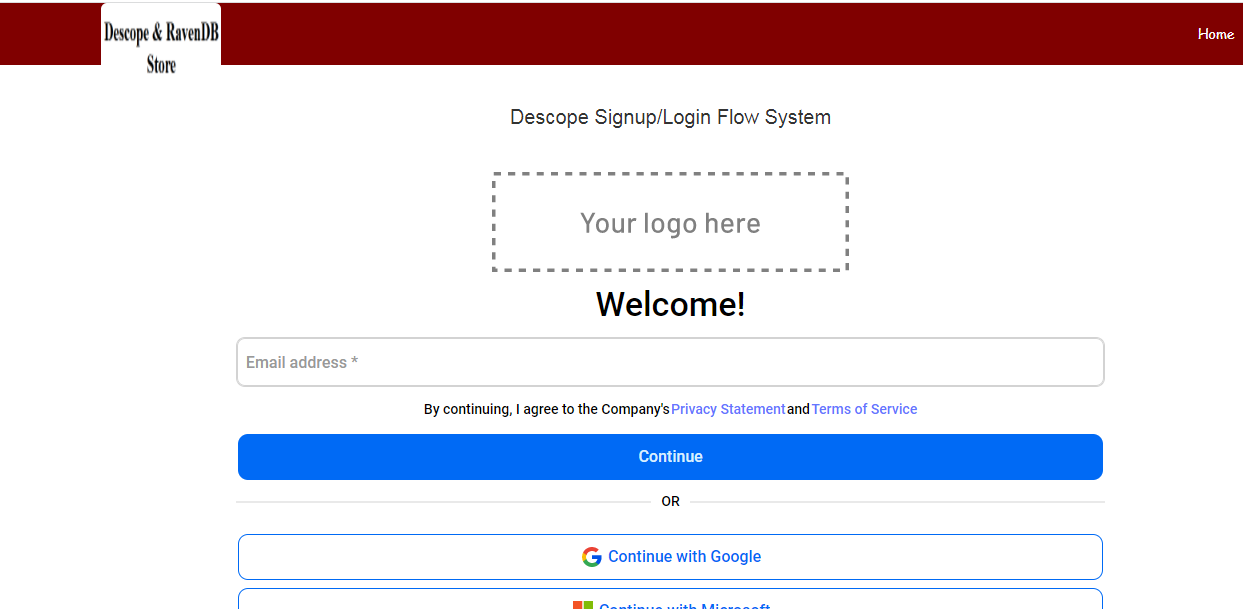
Task: Open the Privacy Statement link
Action: [728, 409]
